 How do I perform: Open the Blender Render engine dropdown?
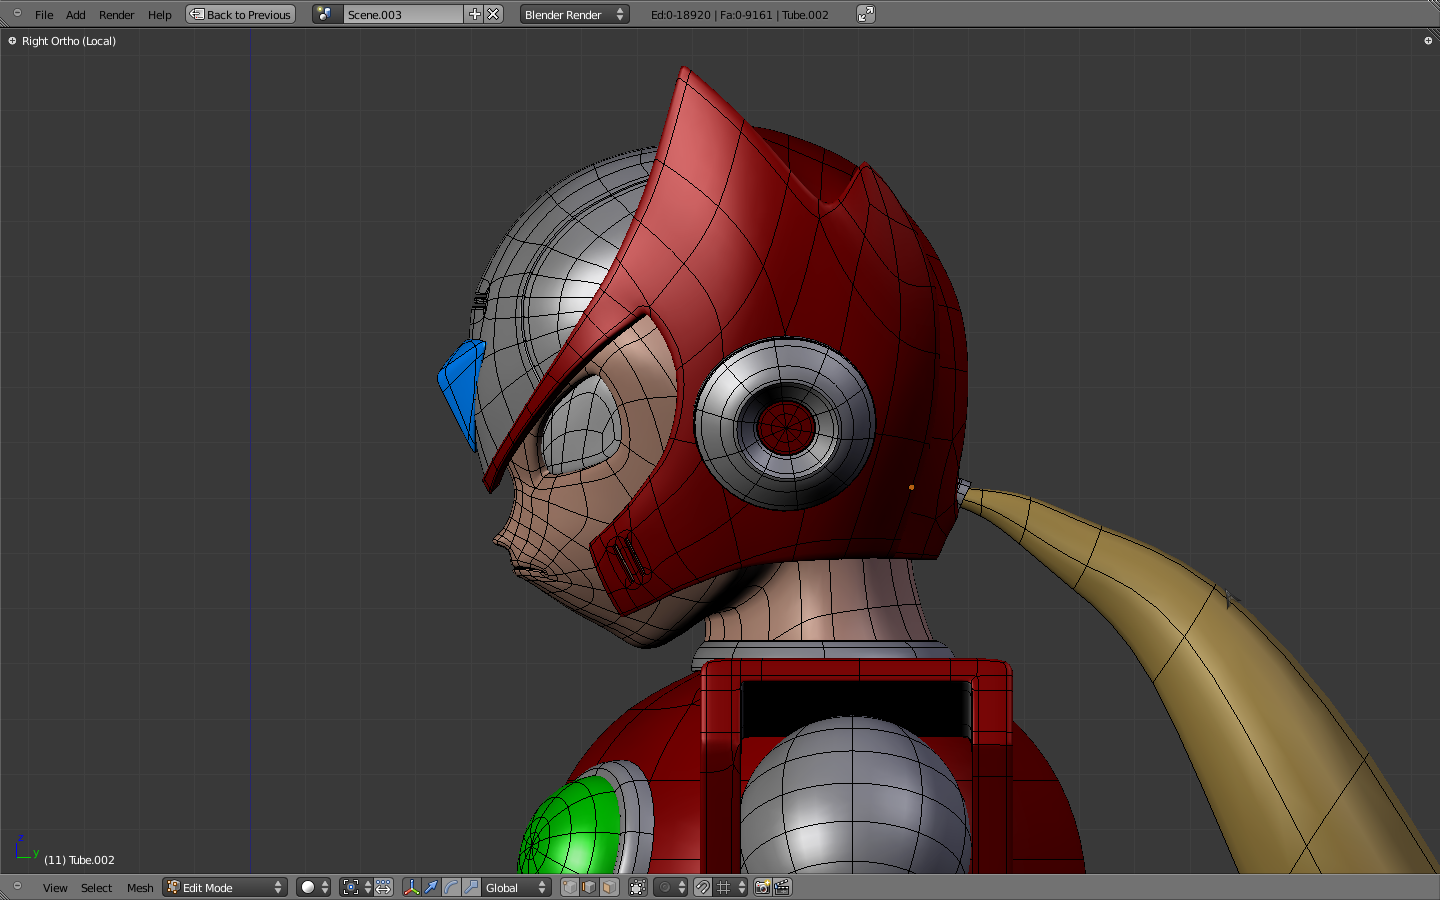click(x=574, y=15)
